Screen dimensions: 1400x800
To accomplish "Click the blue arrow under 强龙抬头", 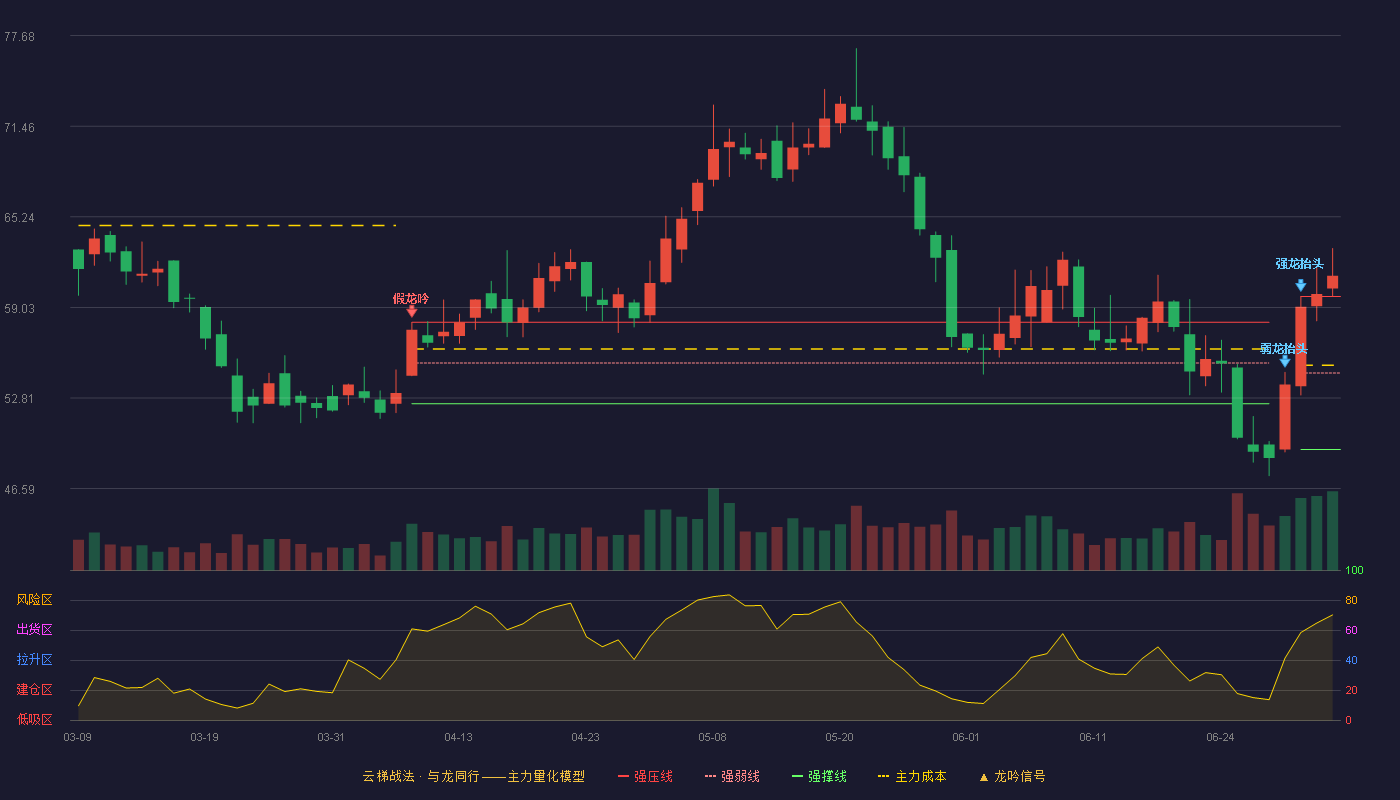I will tap(1300, 285).
